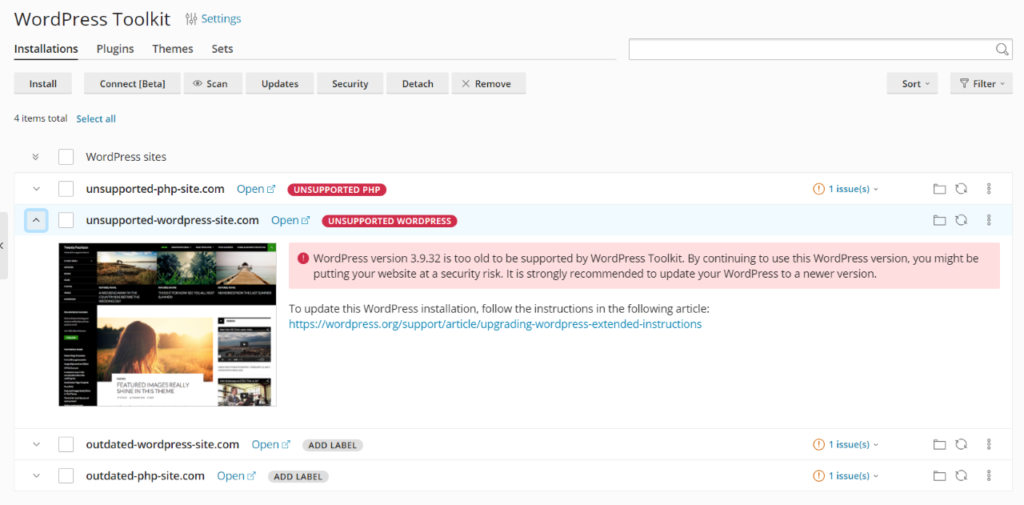Click the Connect [Beta] button

[x=133, y=84]
